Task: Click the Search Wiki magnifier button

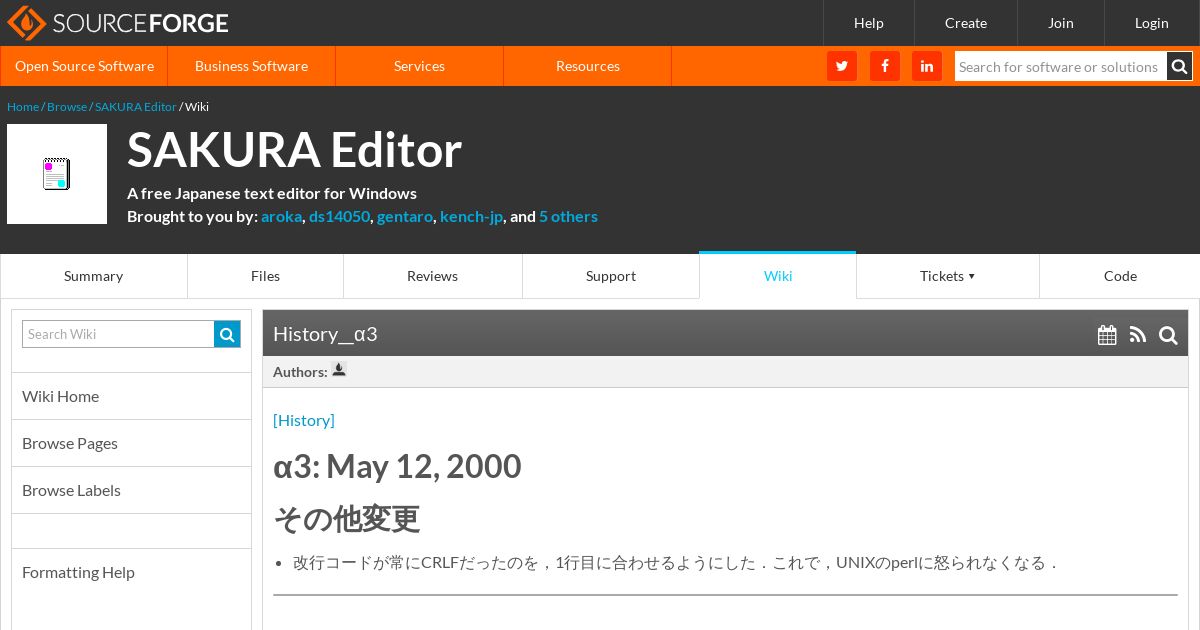Action: [x=227, y=334]
